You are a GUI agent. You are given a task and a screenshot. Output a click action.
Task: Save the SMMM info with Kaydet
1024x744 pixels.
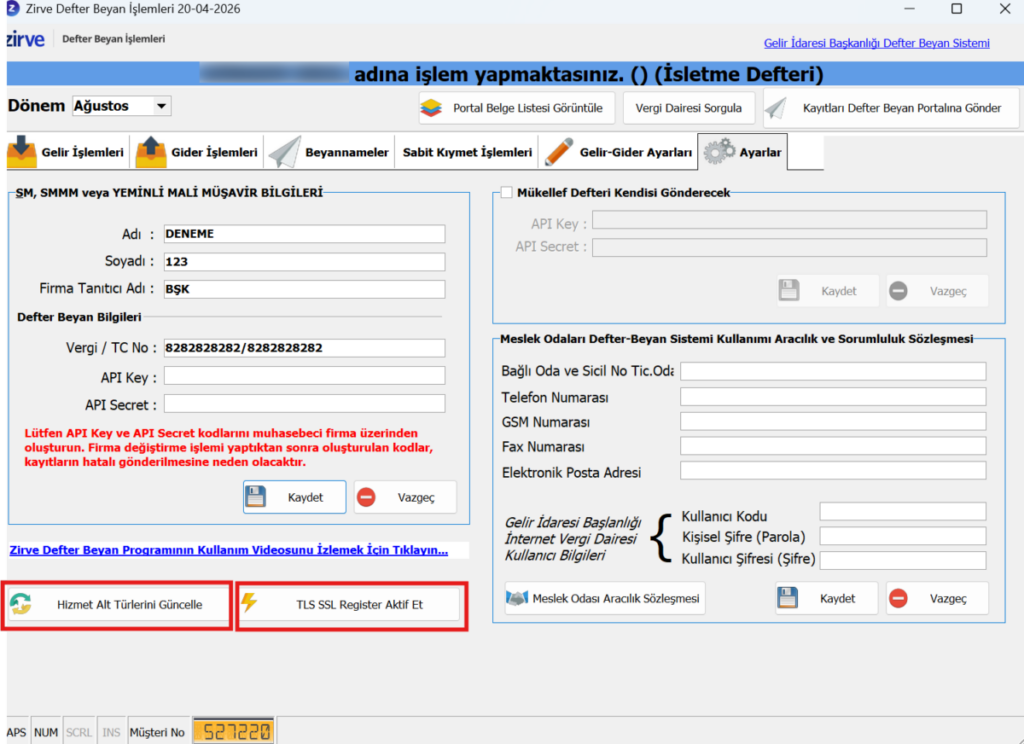point(295,497)
